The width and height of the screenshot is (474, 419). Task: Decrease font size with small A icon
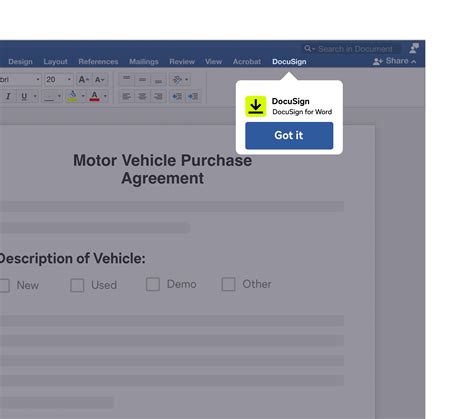[x=100, y=80]
